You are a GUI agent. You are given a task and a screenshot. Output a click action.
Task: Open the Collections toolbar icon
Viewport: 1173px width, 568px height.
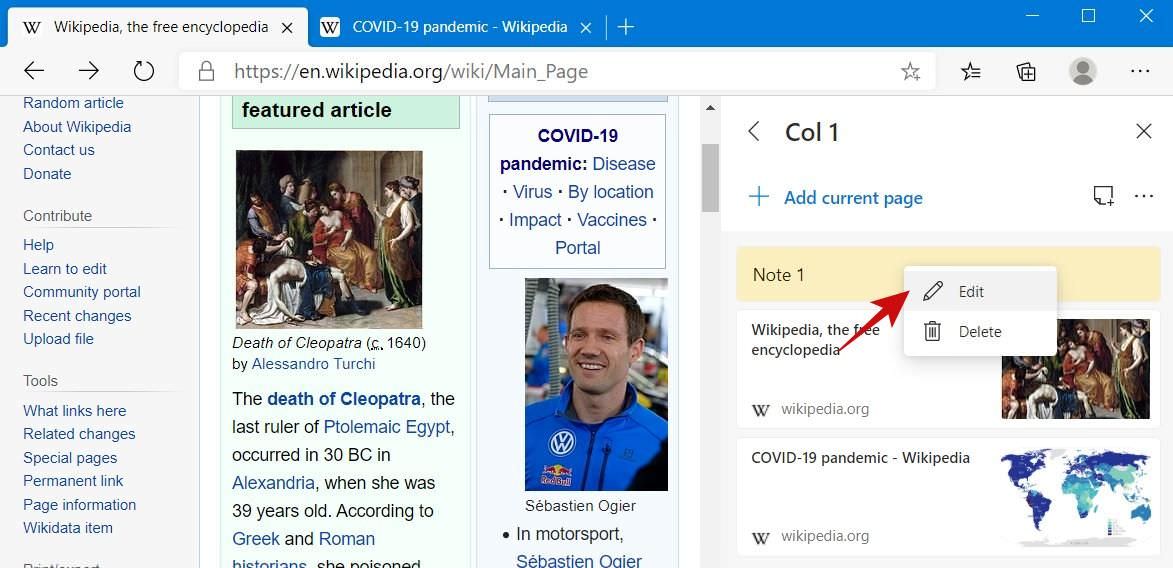(1026, 71)
